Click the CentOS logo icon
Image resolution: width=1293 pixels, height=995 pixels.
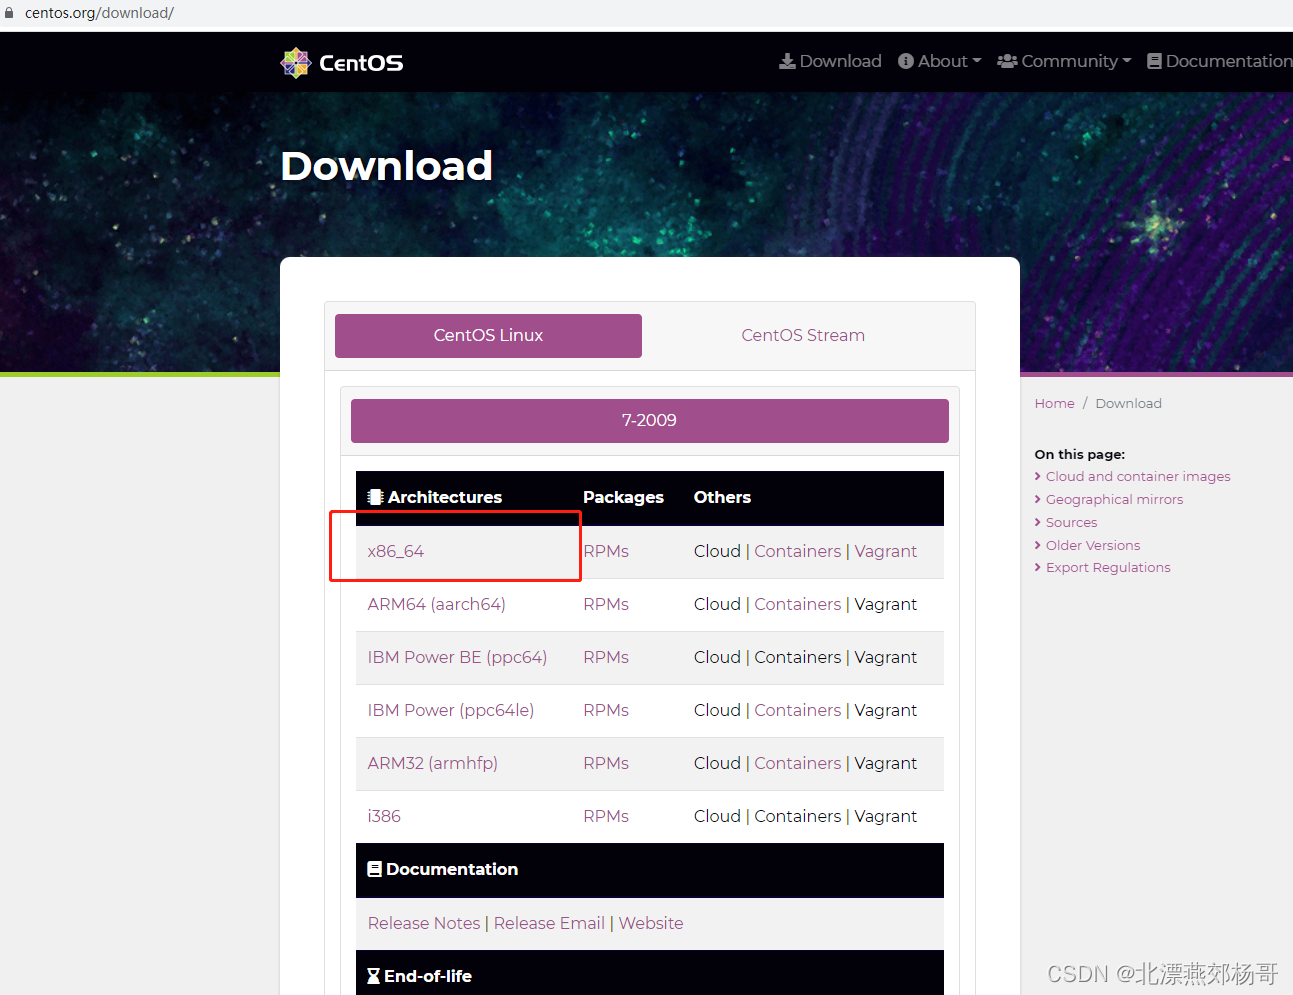296,62
